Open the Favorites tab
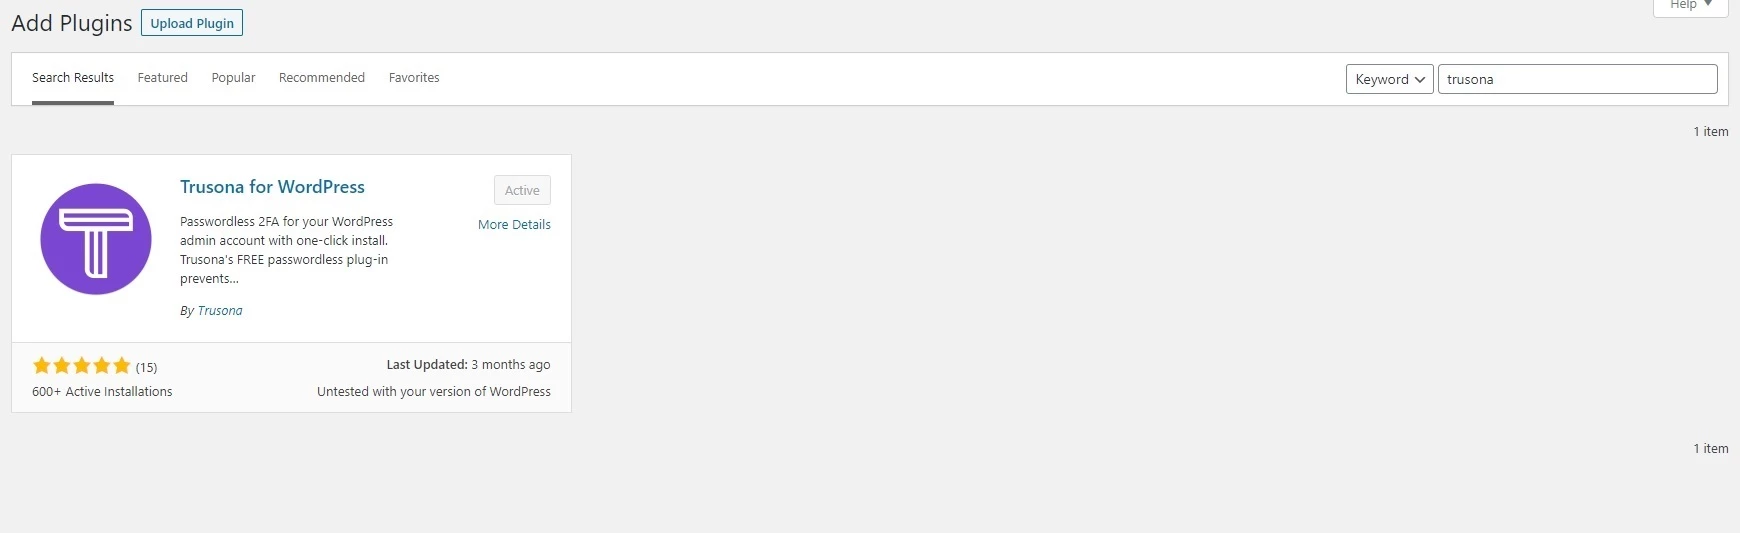The width and height of the screenshot is (1740, 533). tap(414, 78)
